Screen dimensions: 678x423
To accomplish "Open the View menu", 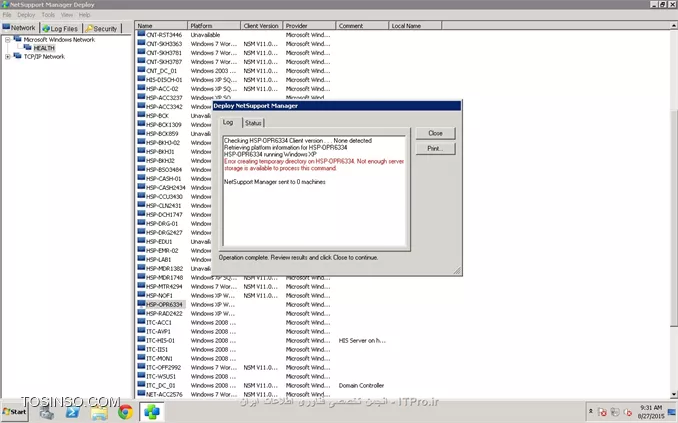I will (67, 15).
